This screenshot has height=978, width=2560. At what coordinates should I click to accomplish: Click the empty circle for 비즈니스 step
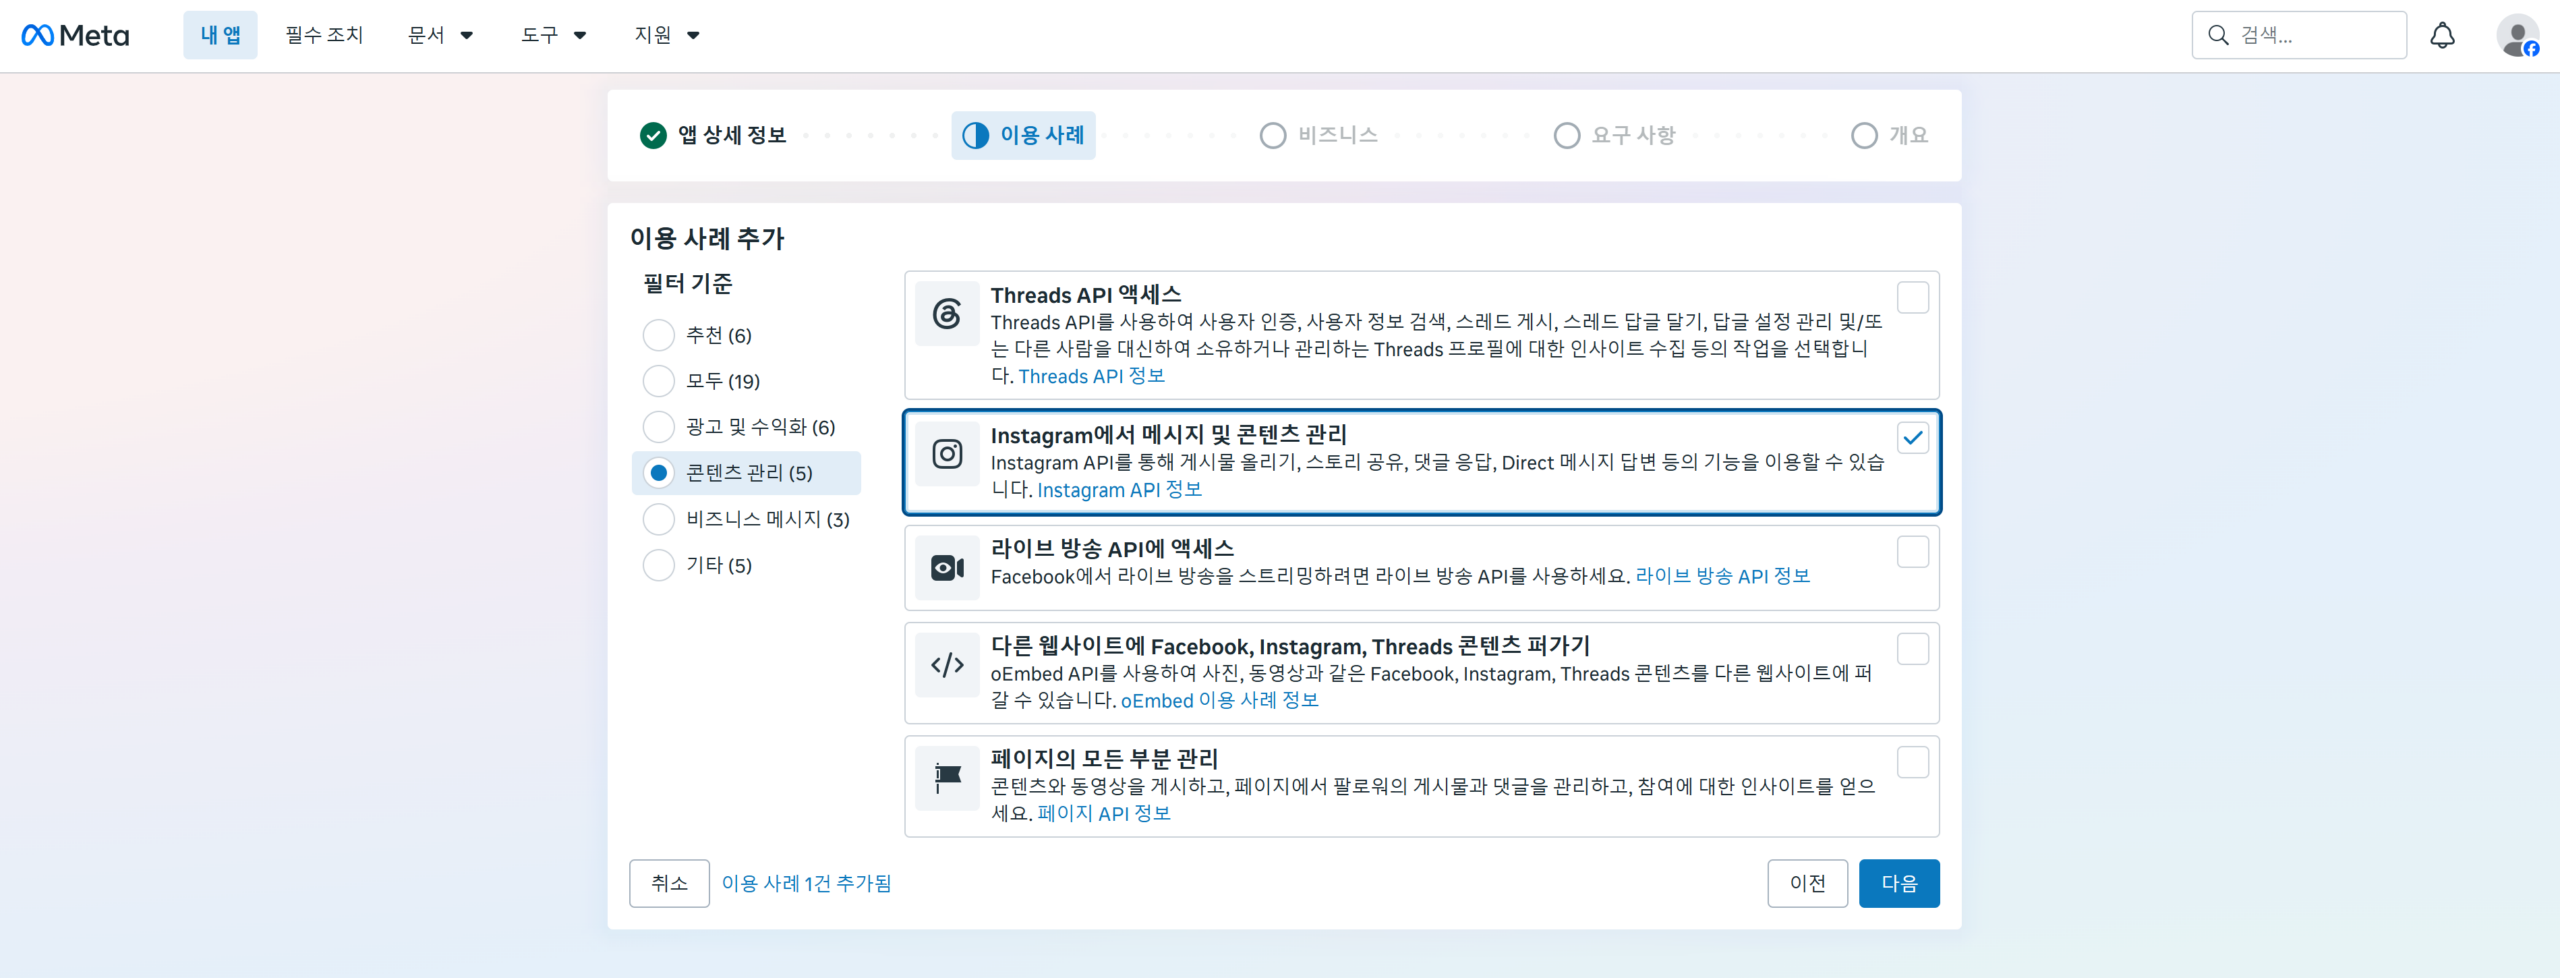pos(1272,135)
